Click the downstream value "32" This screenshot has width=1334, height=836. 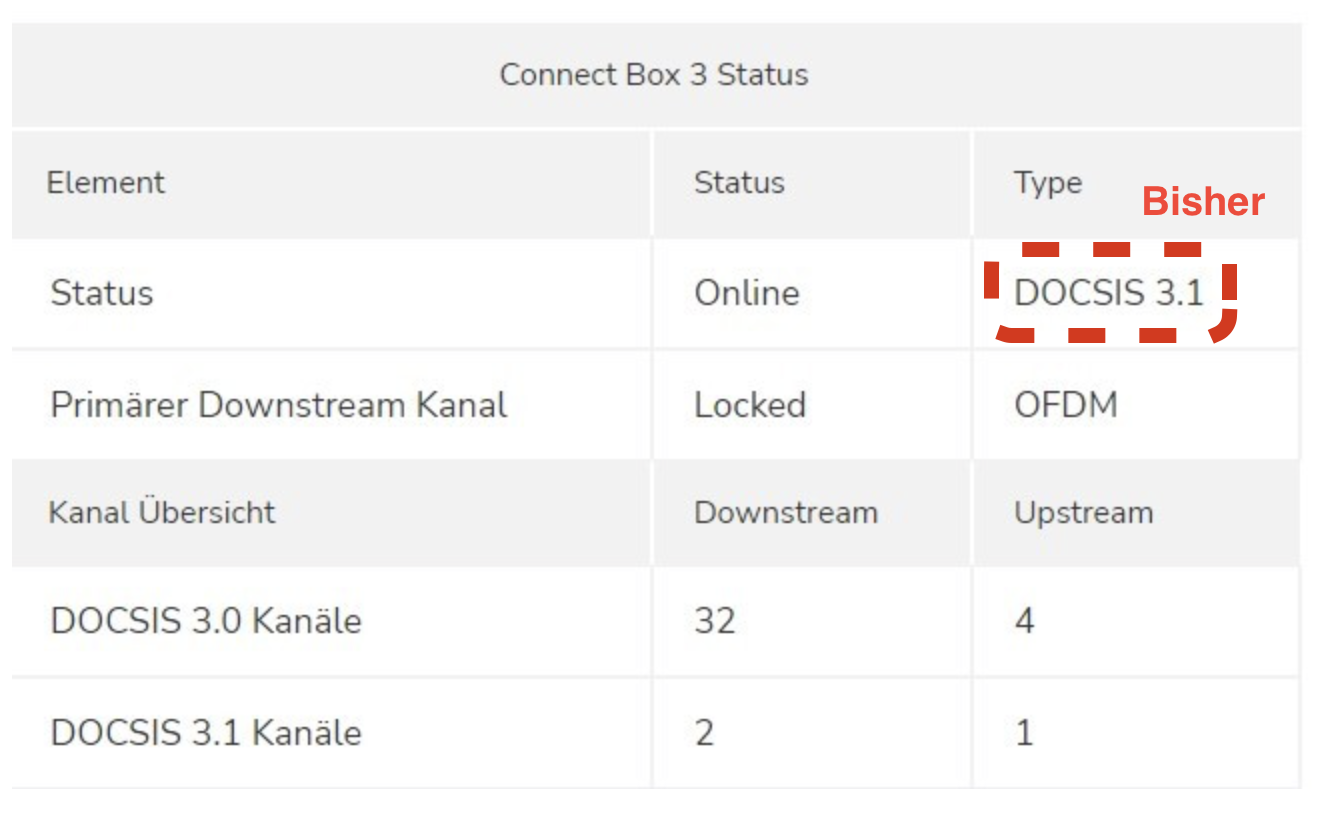715,621
